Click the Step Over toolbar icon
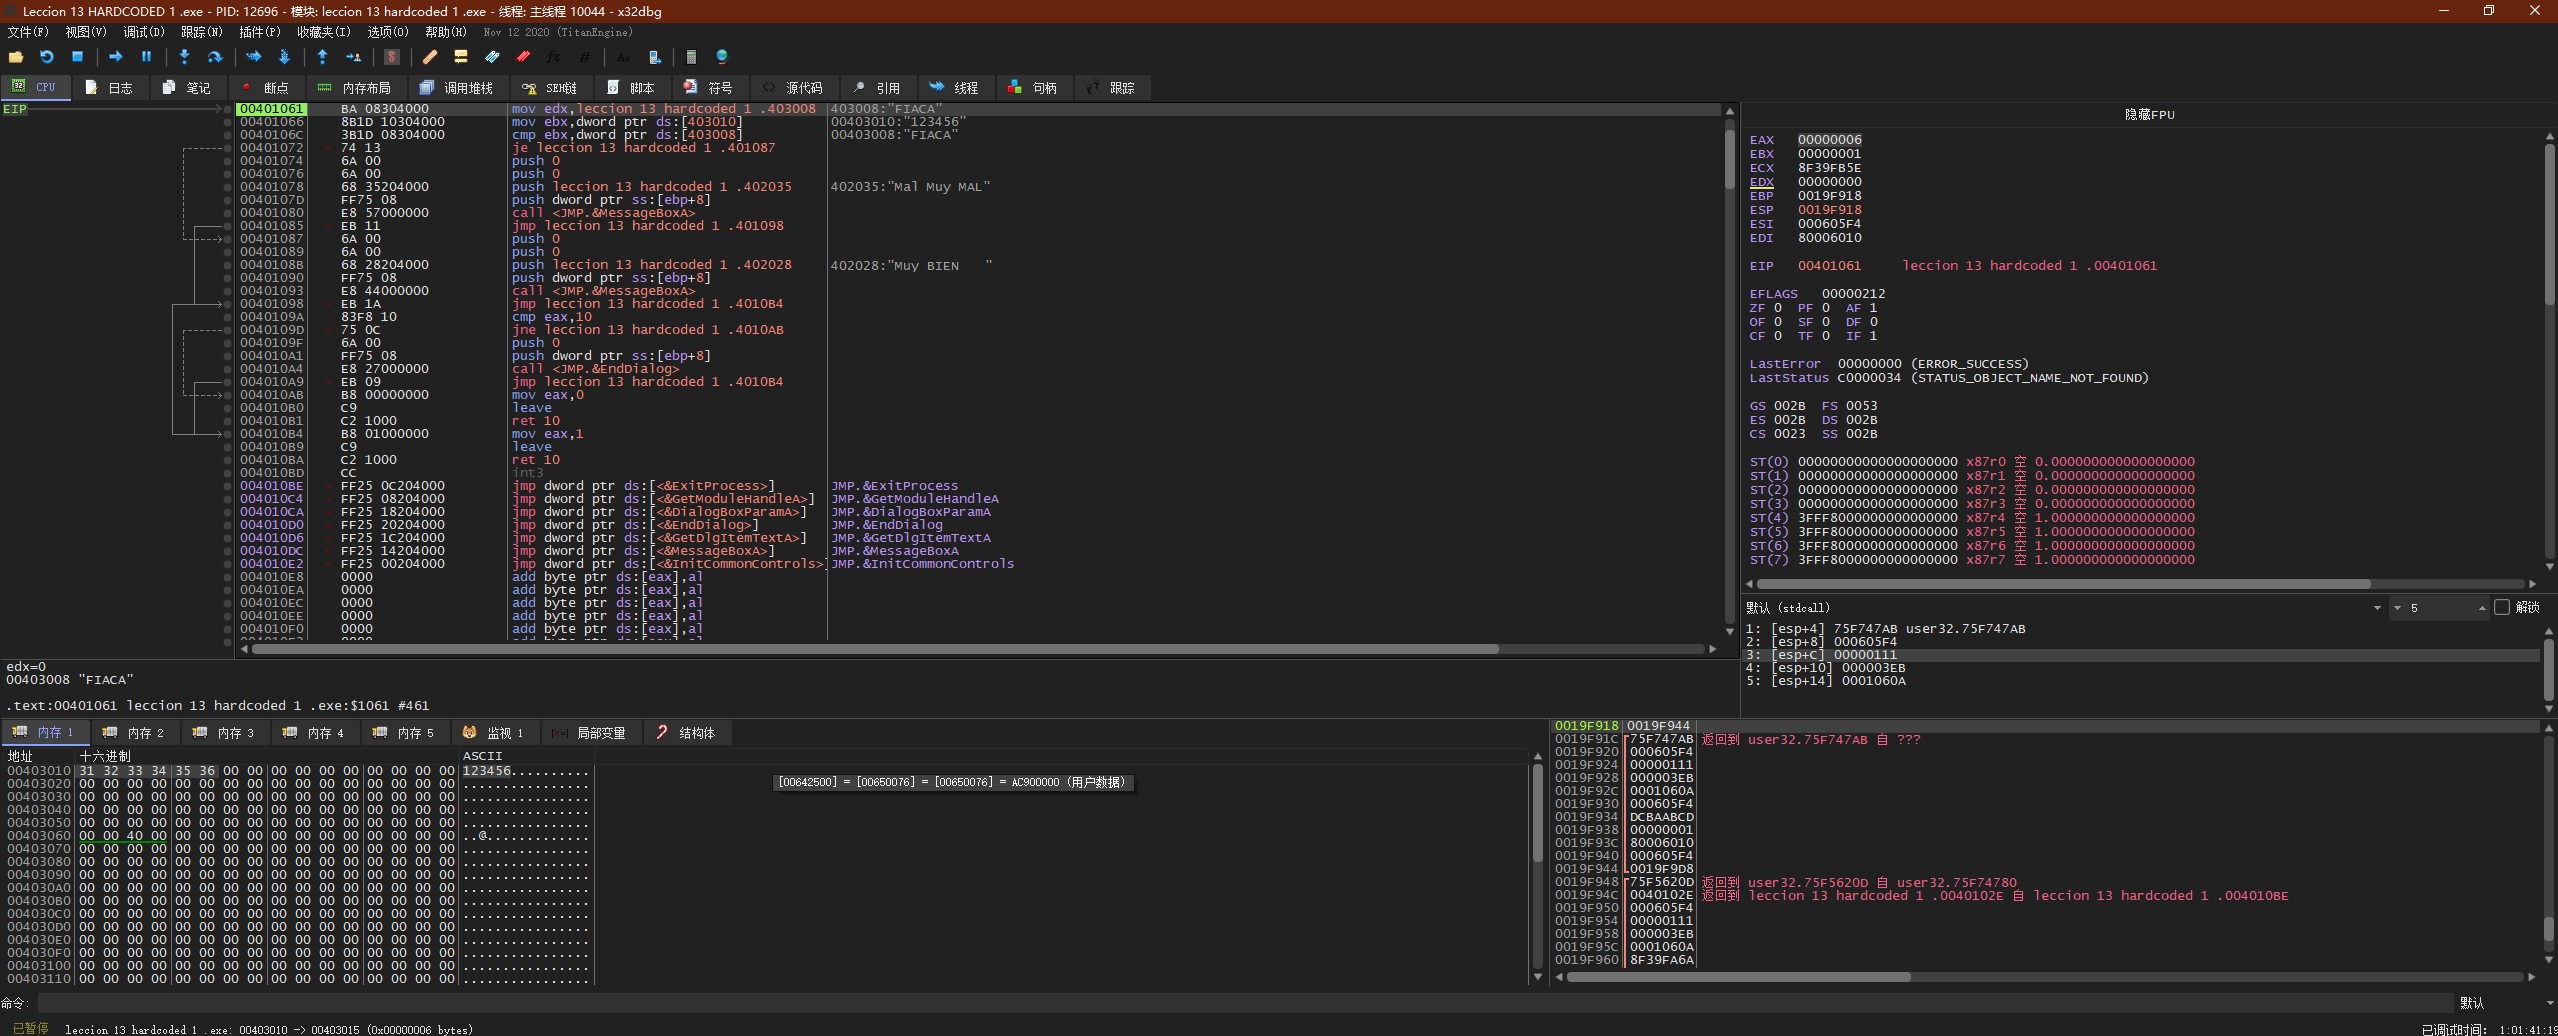The width and height of the screenshot is (2558, 1036). (214, 57)
